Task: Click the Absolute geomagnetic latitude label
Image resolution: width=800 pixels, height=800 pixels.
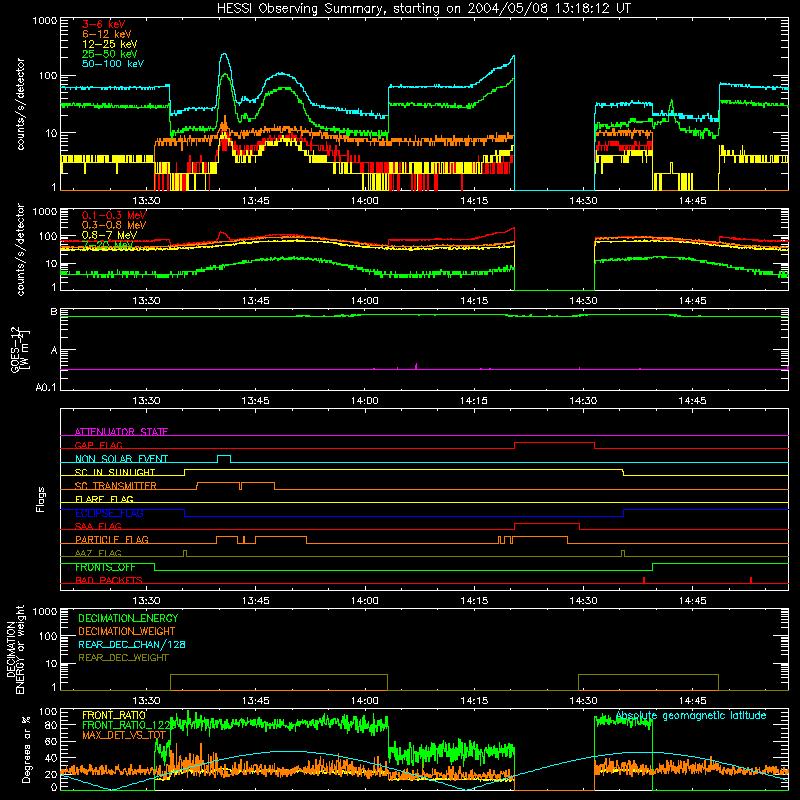Action: [691, 715]
